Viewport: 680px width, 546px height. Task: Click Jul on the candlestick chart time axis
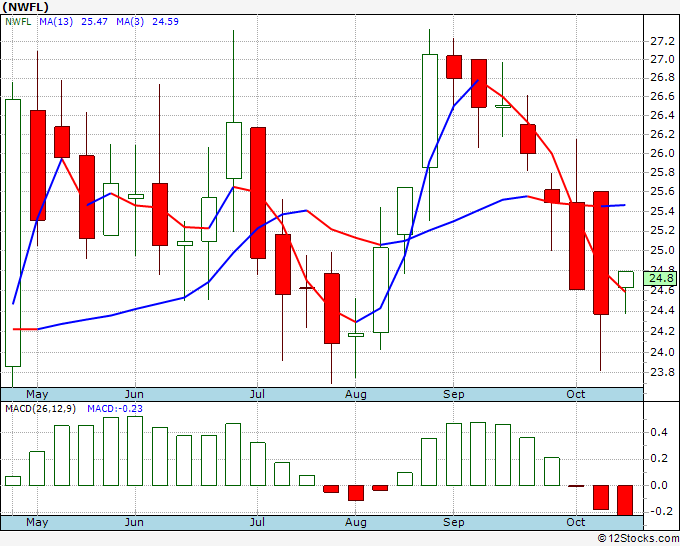coord(257,394)
